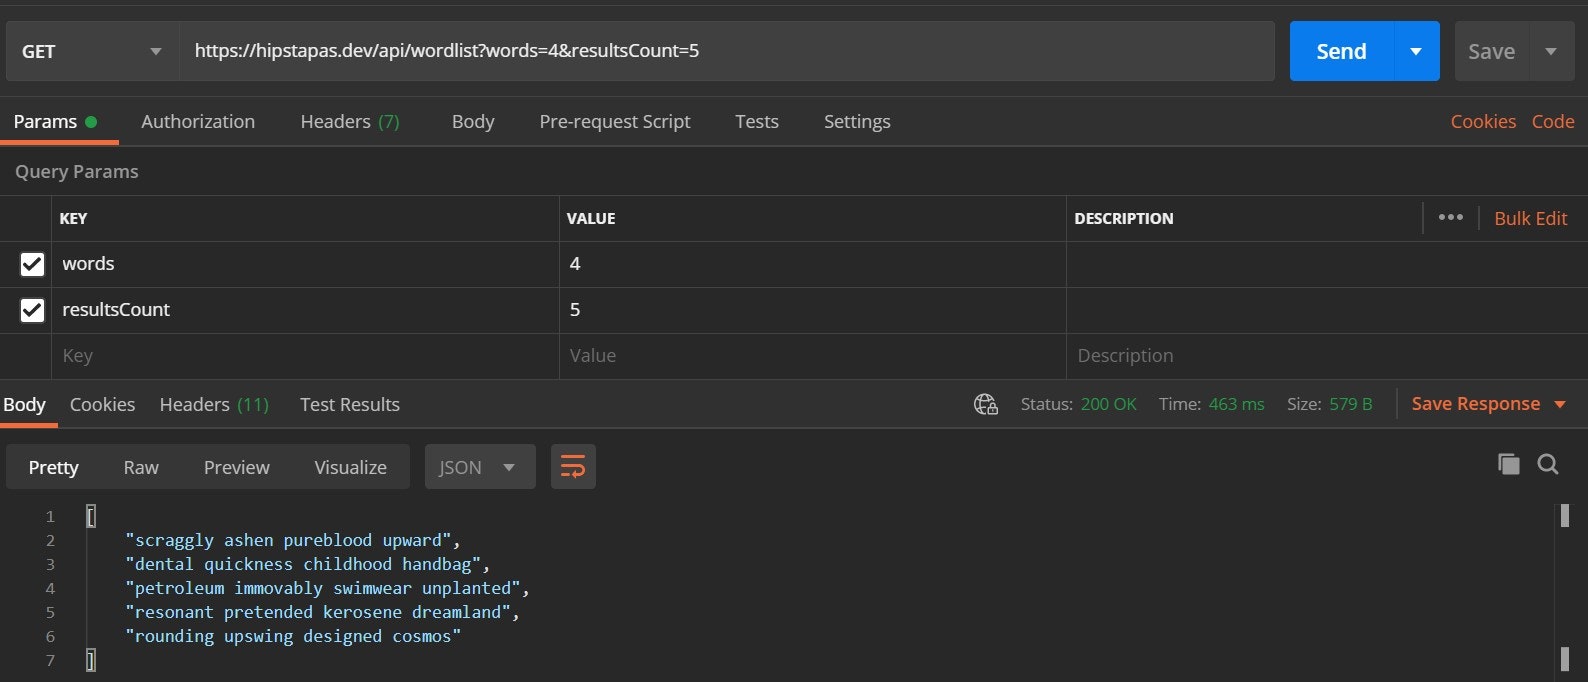Open the response Headers (11) tab
The height and width of the screenshot is (682, 1588).
[214, 404]
